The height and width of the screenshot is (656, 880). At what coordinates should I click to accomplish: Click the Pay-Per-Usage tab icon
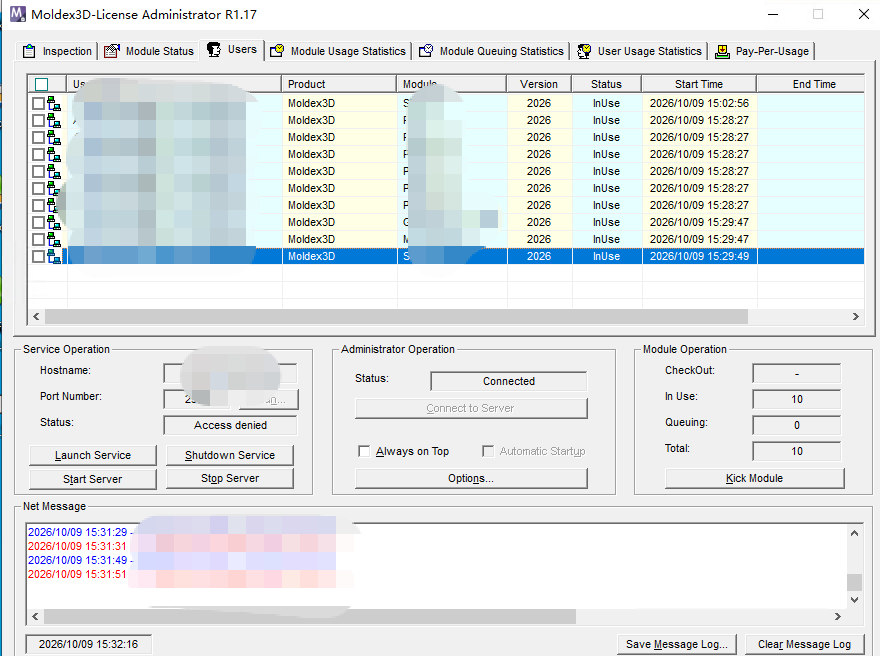[x=722, y=51]
